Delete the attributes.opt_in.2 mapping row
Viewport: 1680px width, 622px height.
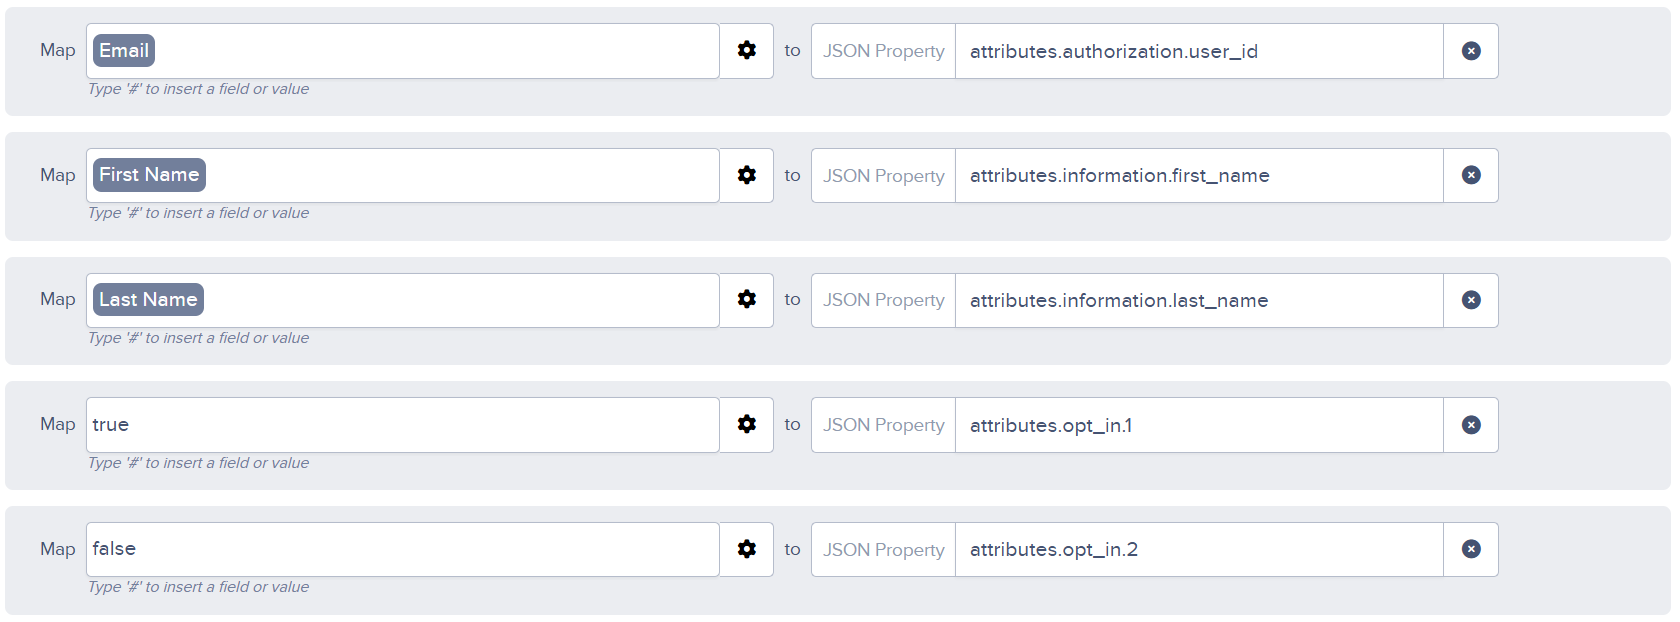1471,549
